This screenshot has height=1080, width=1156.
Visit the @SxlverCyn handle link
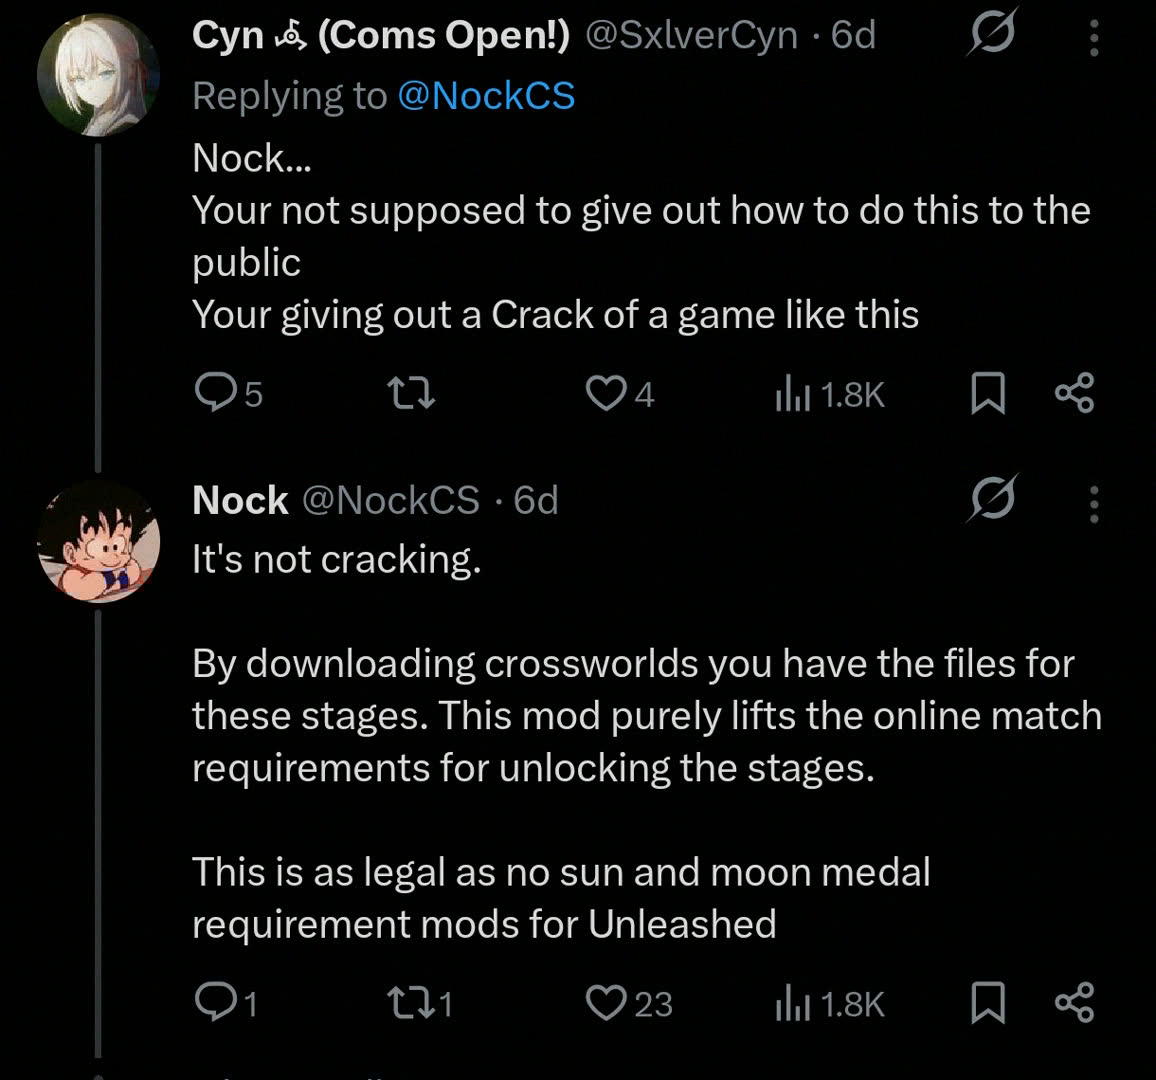tap(692, 35)
